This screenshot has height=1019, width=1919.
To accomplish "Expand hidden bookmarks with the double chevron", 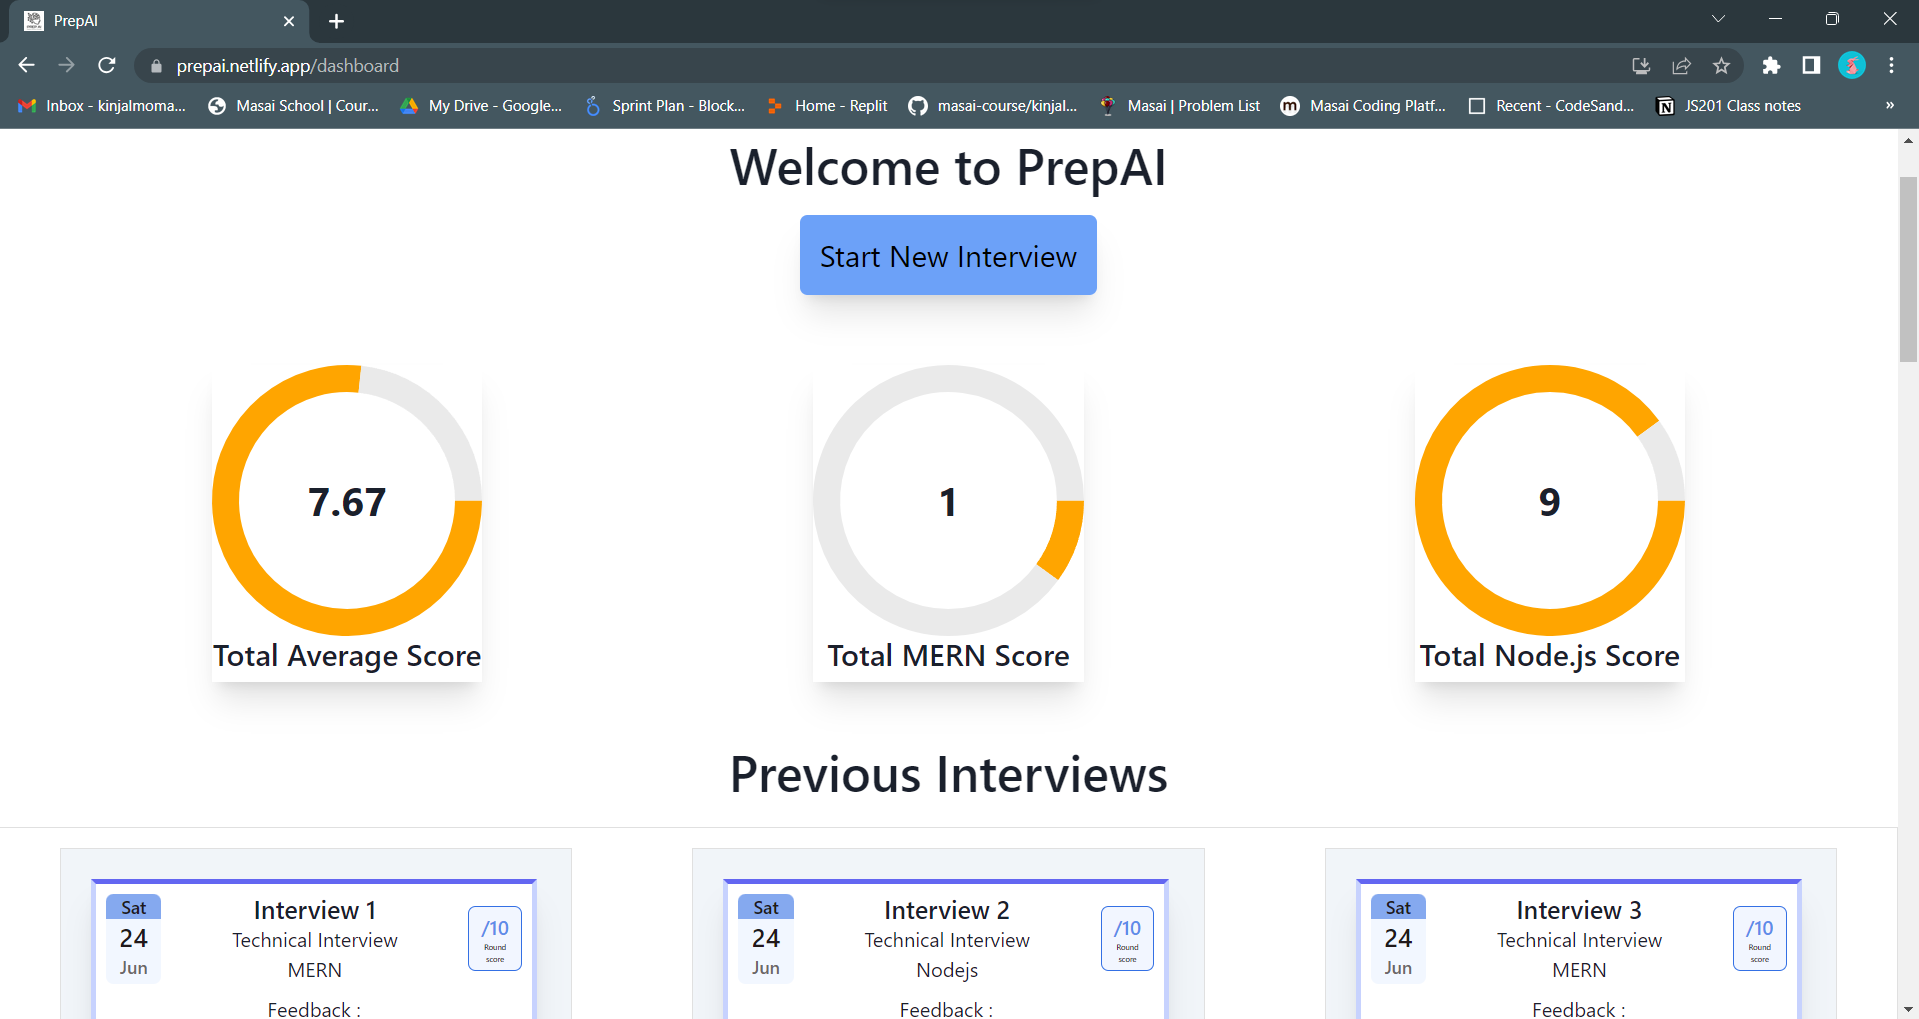I will 1889,105.
